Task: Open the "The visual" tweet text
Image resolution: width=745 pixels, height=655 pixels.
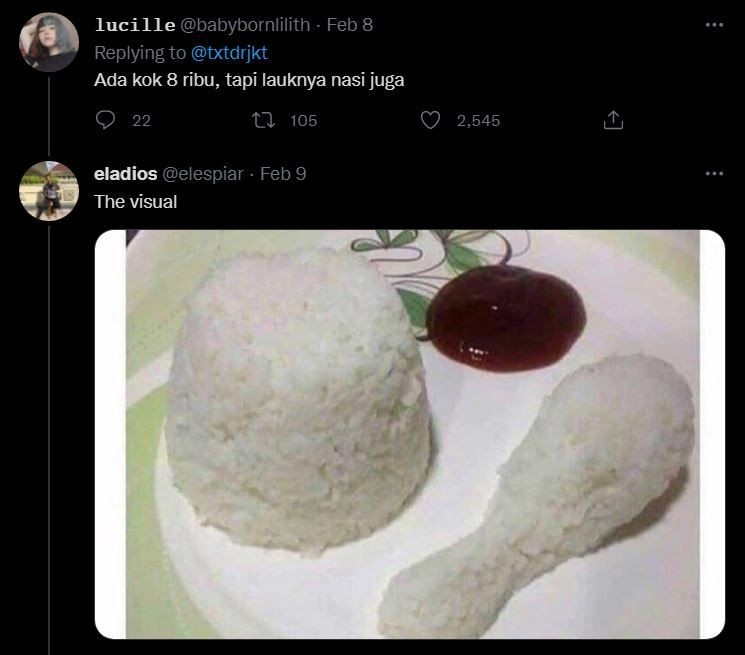Action: [135, 201]
